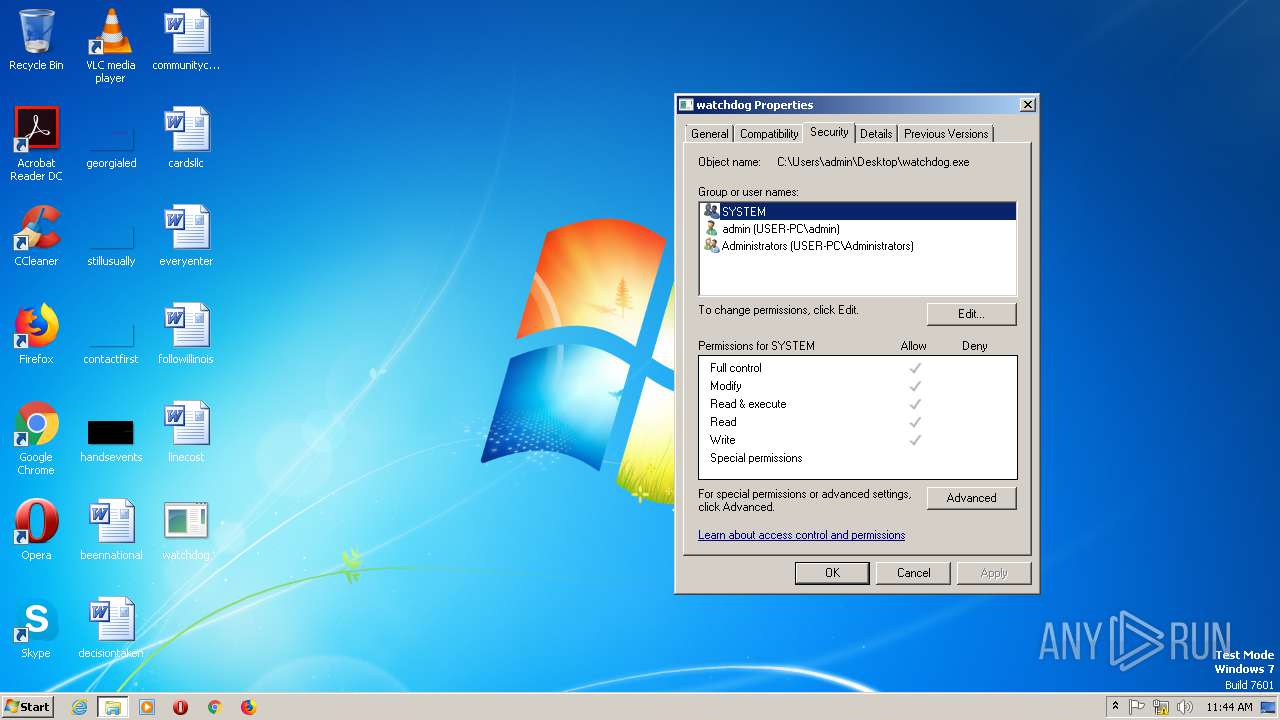Select the georgialed desktop file

111,144
